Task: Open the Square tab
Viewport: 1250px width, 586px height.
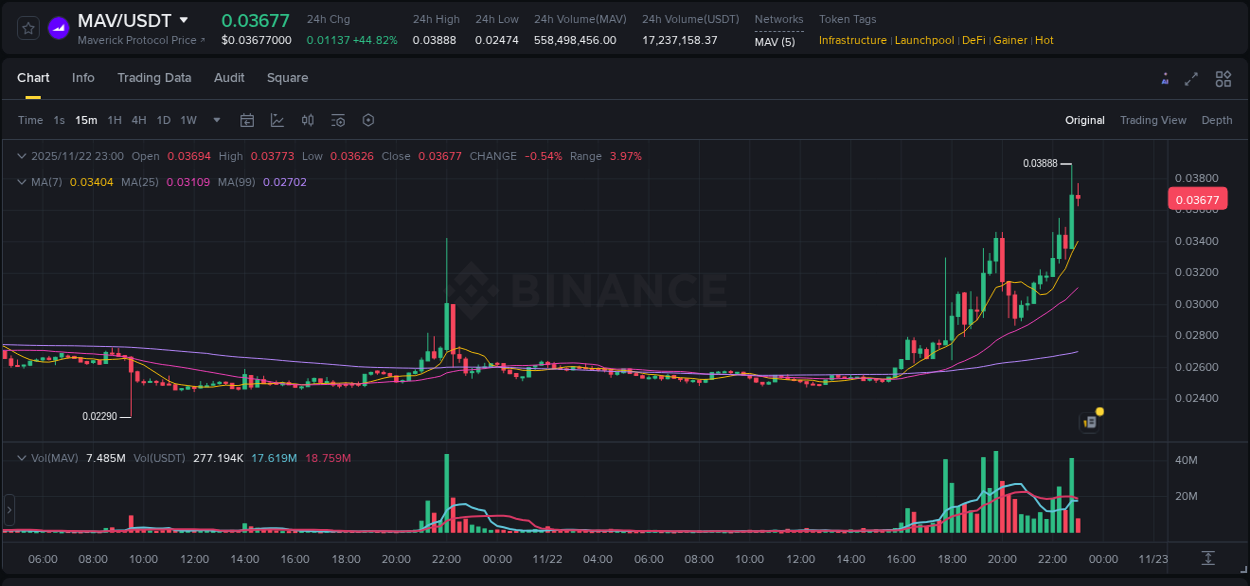Action: [287, 78]
